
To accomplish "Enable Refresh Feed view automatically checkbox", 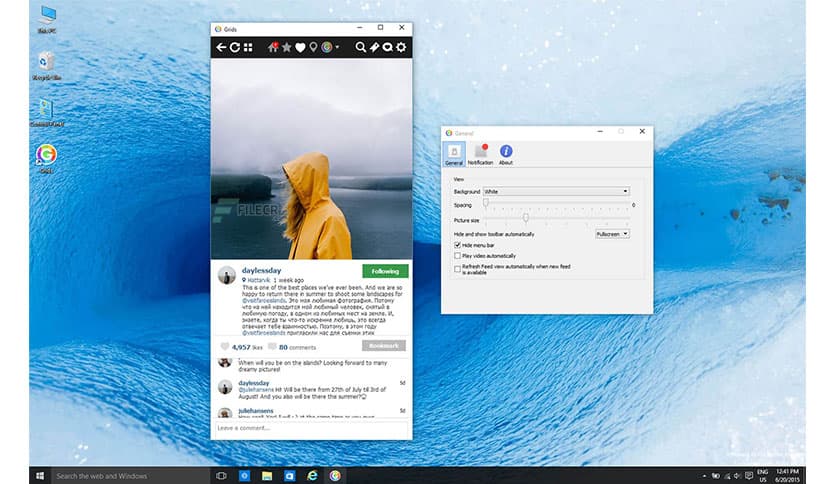I will pyautogui.click(x=457, y=268).
